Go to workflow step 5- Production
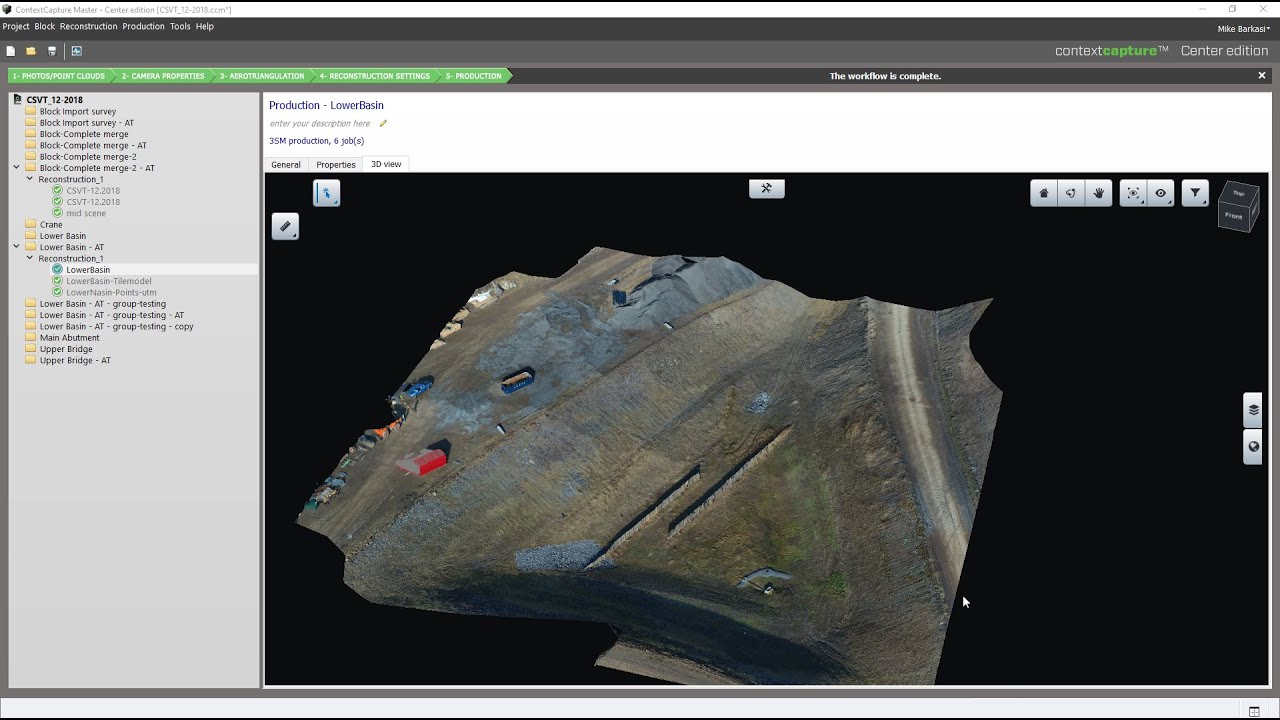Image resolution: width=1280 pixels, height=720 pixels. [474, 76]
